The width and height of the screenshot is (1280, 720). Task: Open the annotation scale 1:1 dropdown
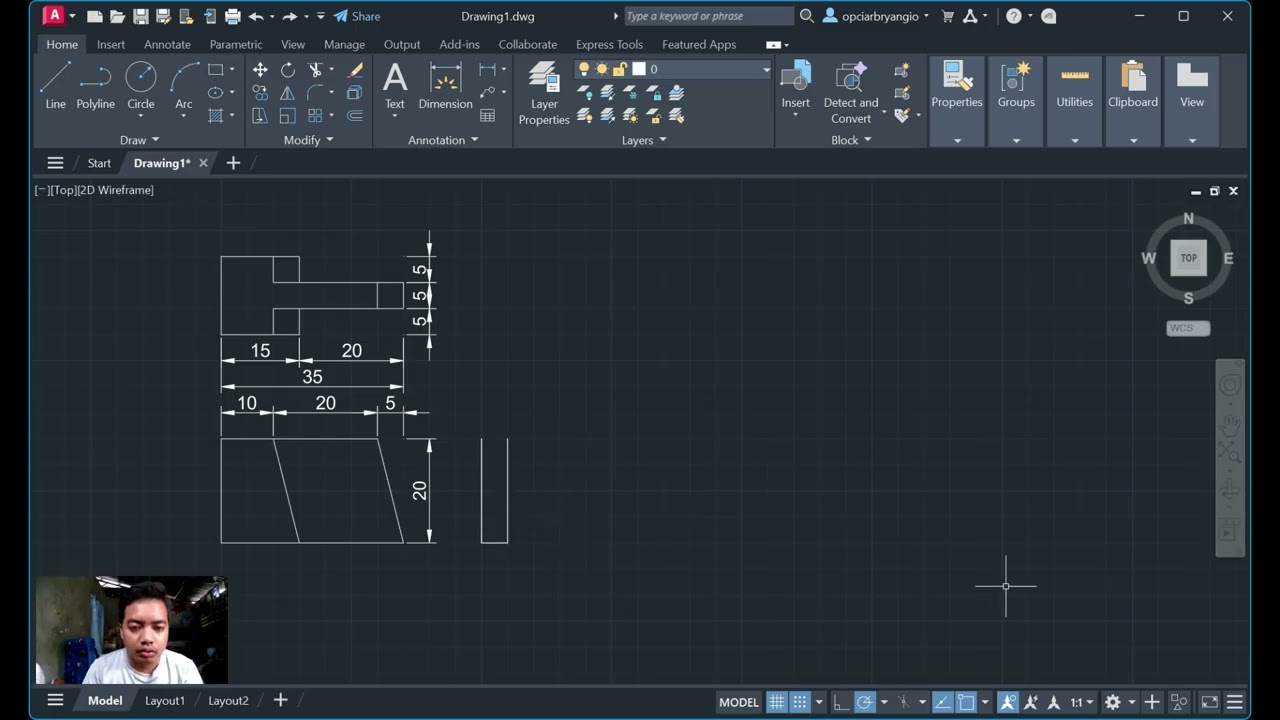pyautogui.click(x=1082, y=702)
